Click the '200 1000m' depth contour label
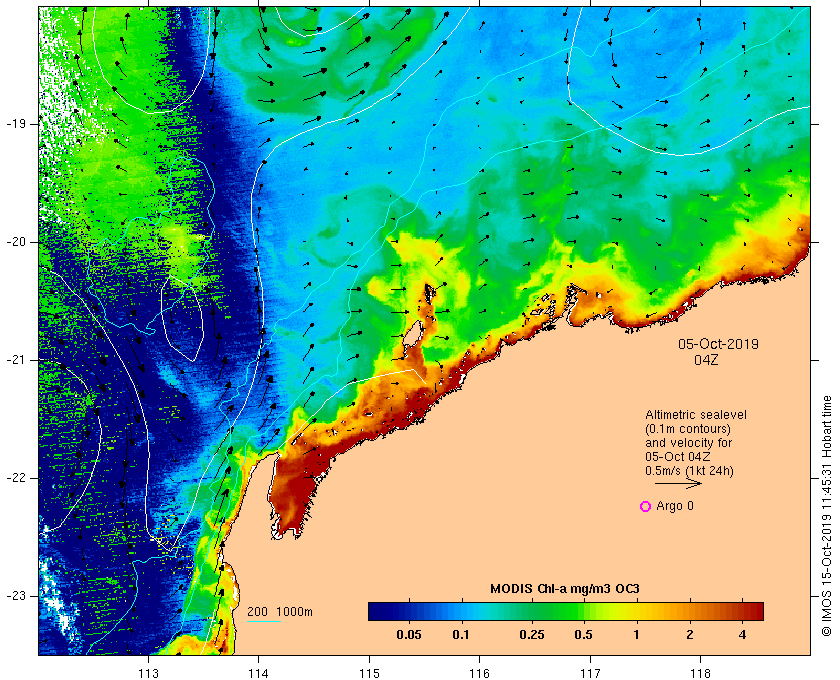840x680 pixels. tap(280, 612)
